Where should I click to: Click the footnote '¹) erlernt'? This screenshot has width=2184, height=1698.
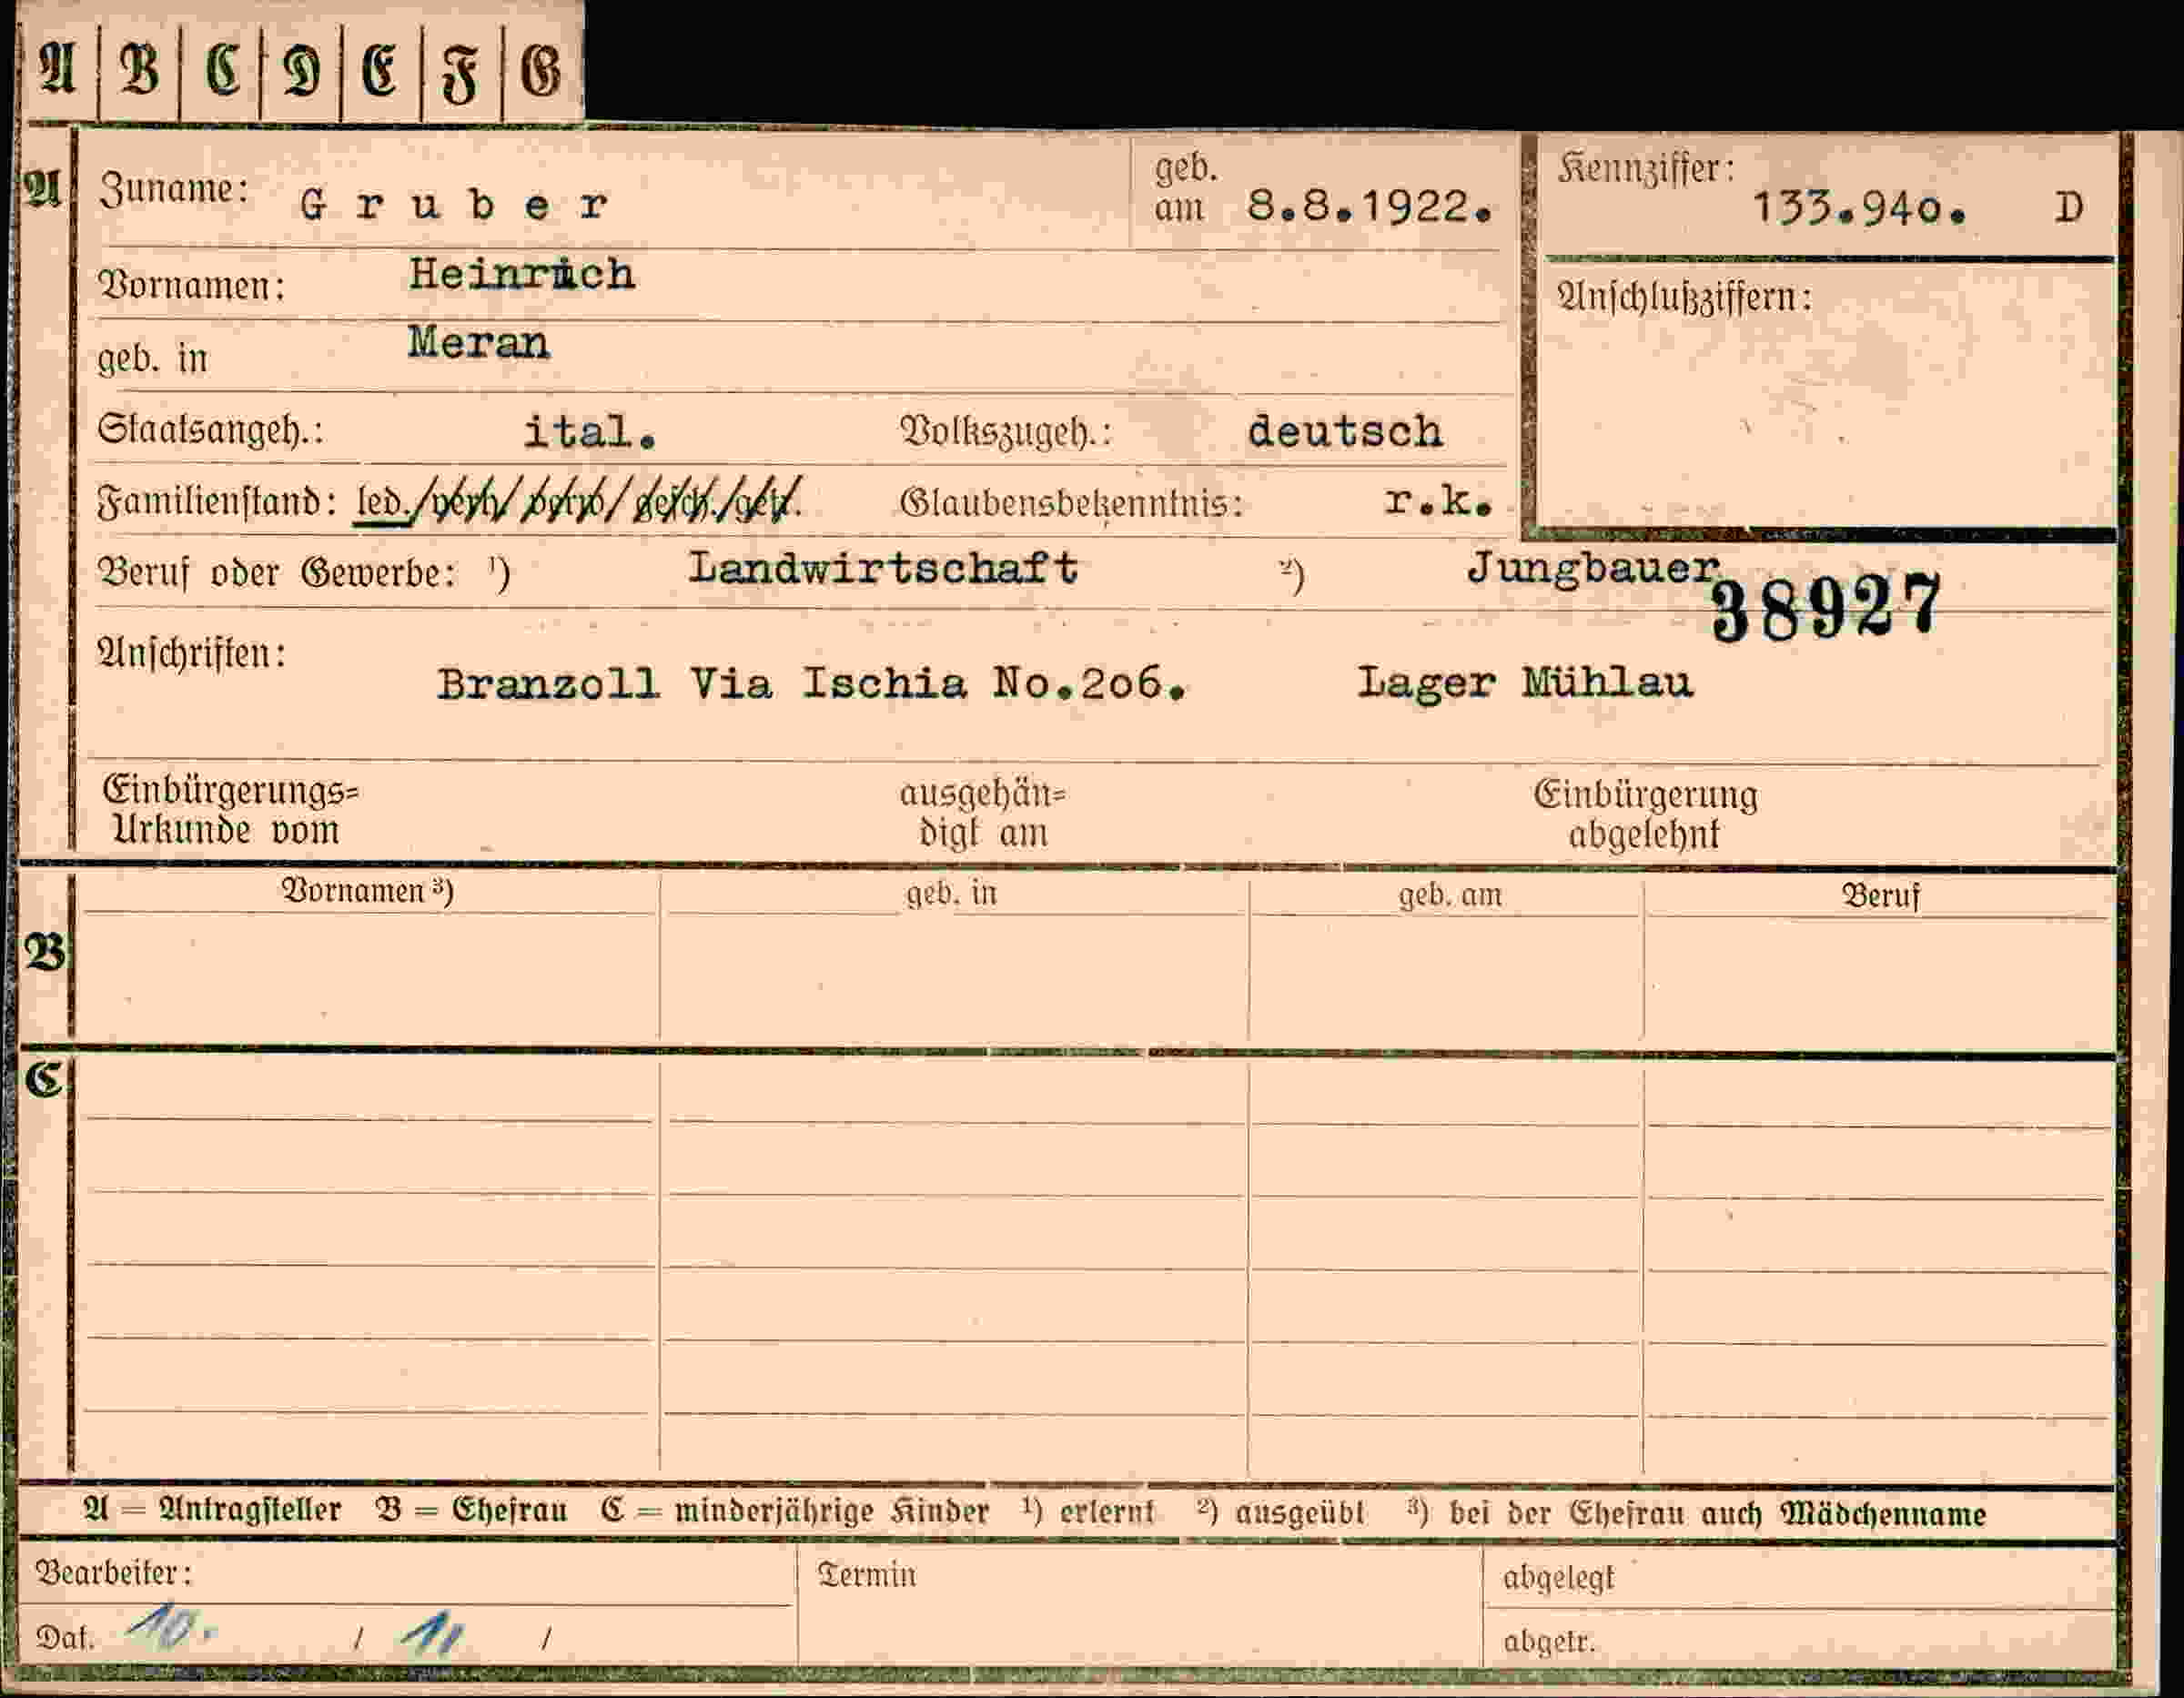coord(1088,1511)
